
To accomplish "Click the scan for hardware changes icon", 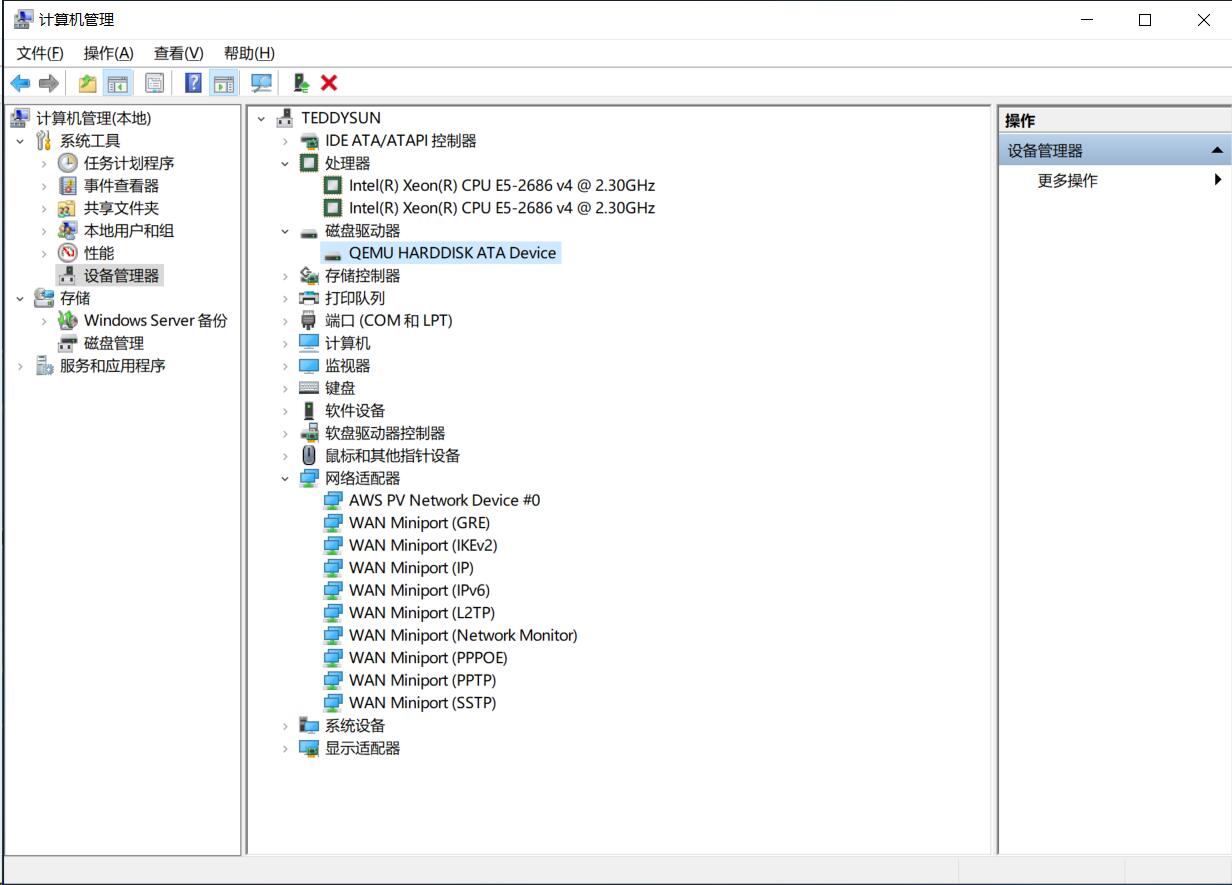I will tap(262, 83).
